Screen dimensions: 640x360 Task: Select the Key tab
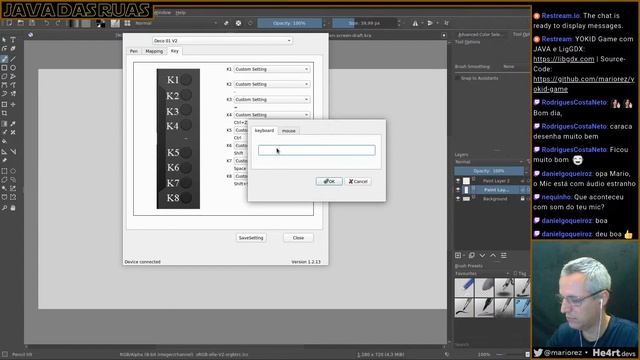point(175,51)
